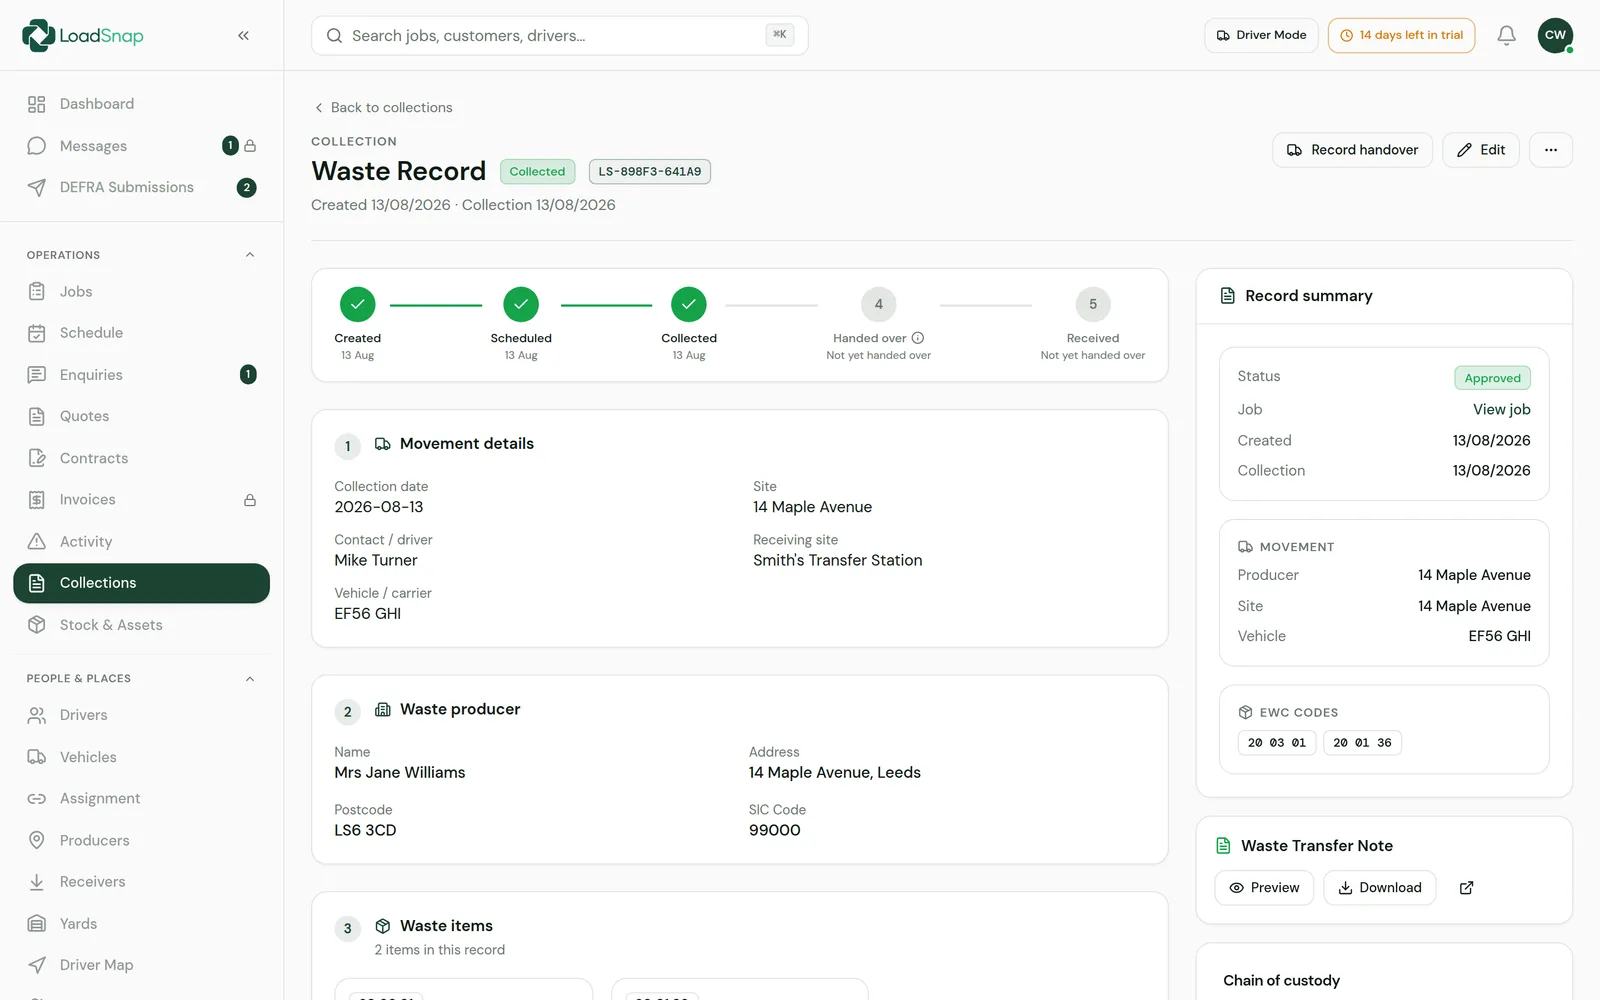The width and height of the screenshot is (1600, 1000).
Task: Open the more options ellipsis button
Action: coord(1551,150)
